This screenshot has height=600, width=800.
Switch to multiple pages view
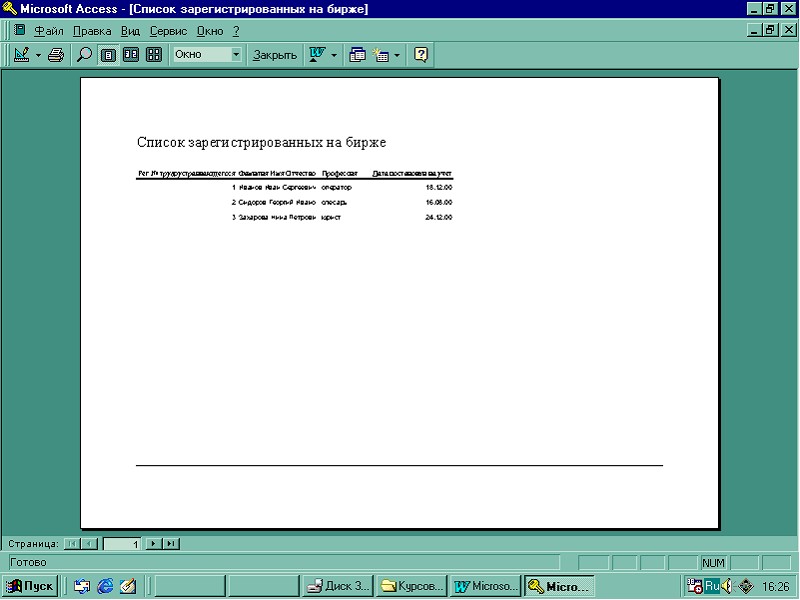153,55
